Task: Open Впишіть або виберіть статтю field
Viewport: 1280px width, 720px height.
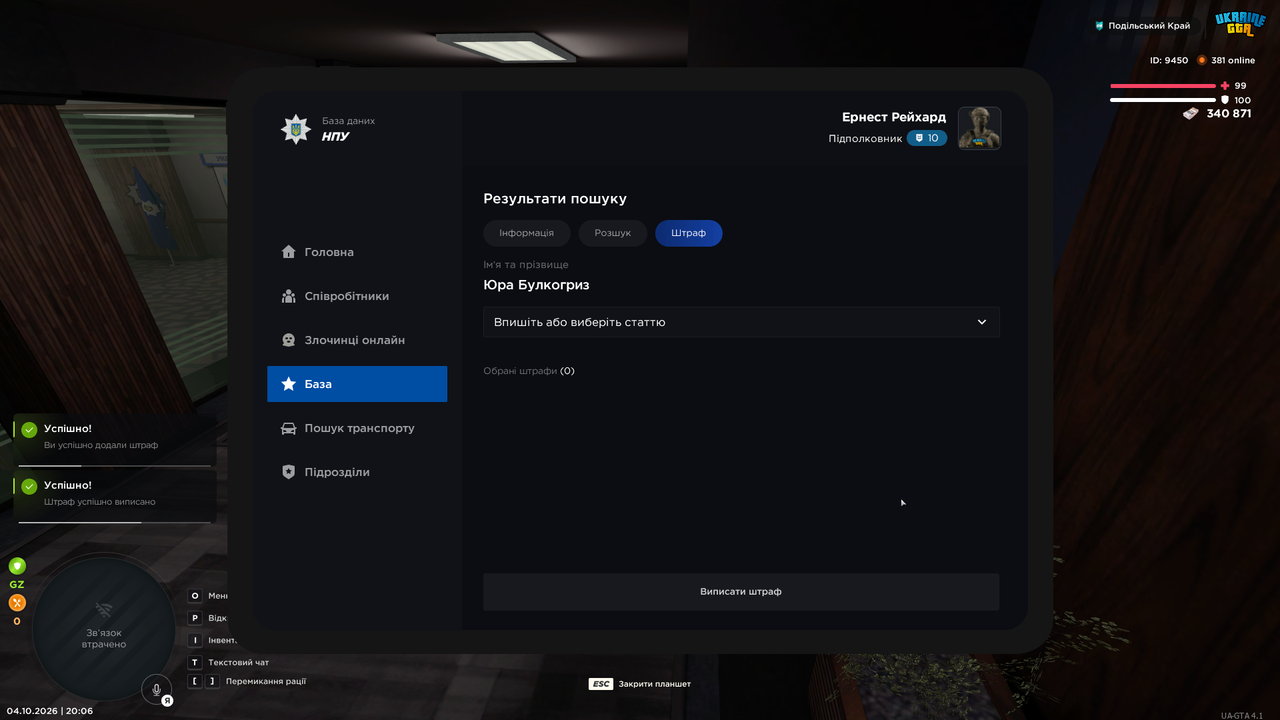Action: click(x=741, y=322)
